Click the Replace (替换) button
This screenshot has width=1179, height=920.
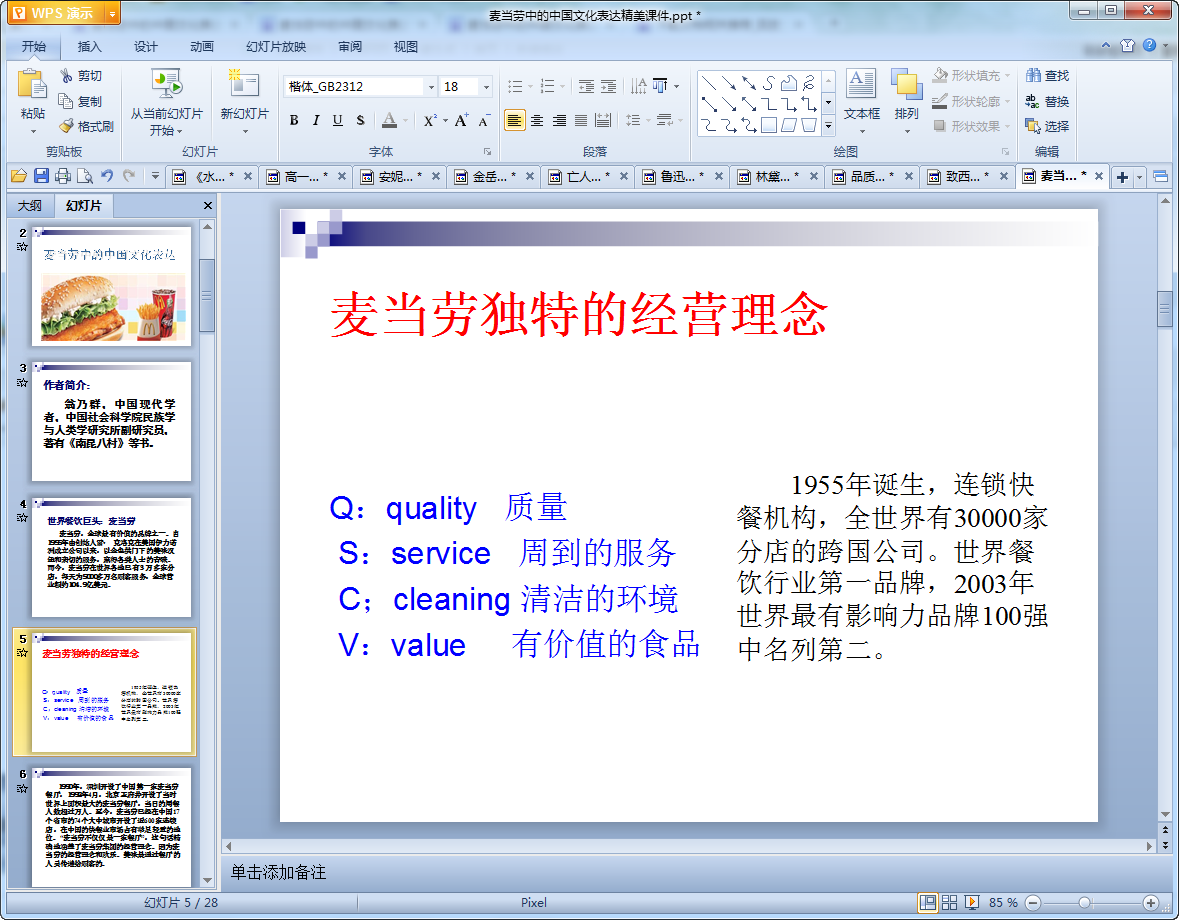(x=1047, y=101)
